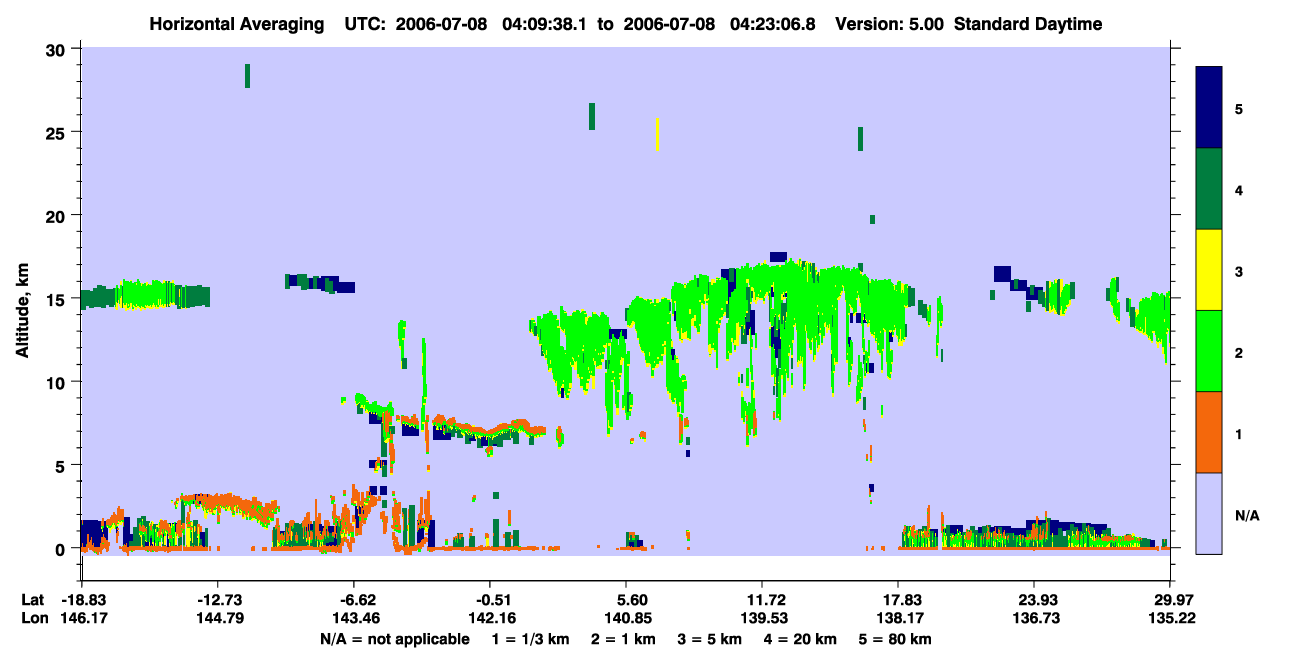Click longitude value 143.46
The width and height of the screenshot is (1300, 667).
(354, 618)
